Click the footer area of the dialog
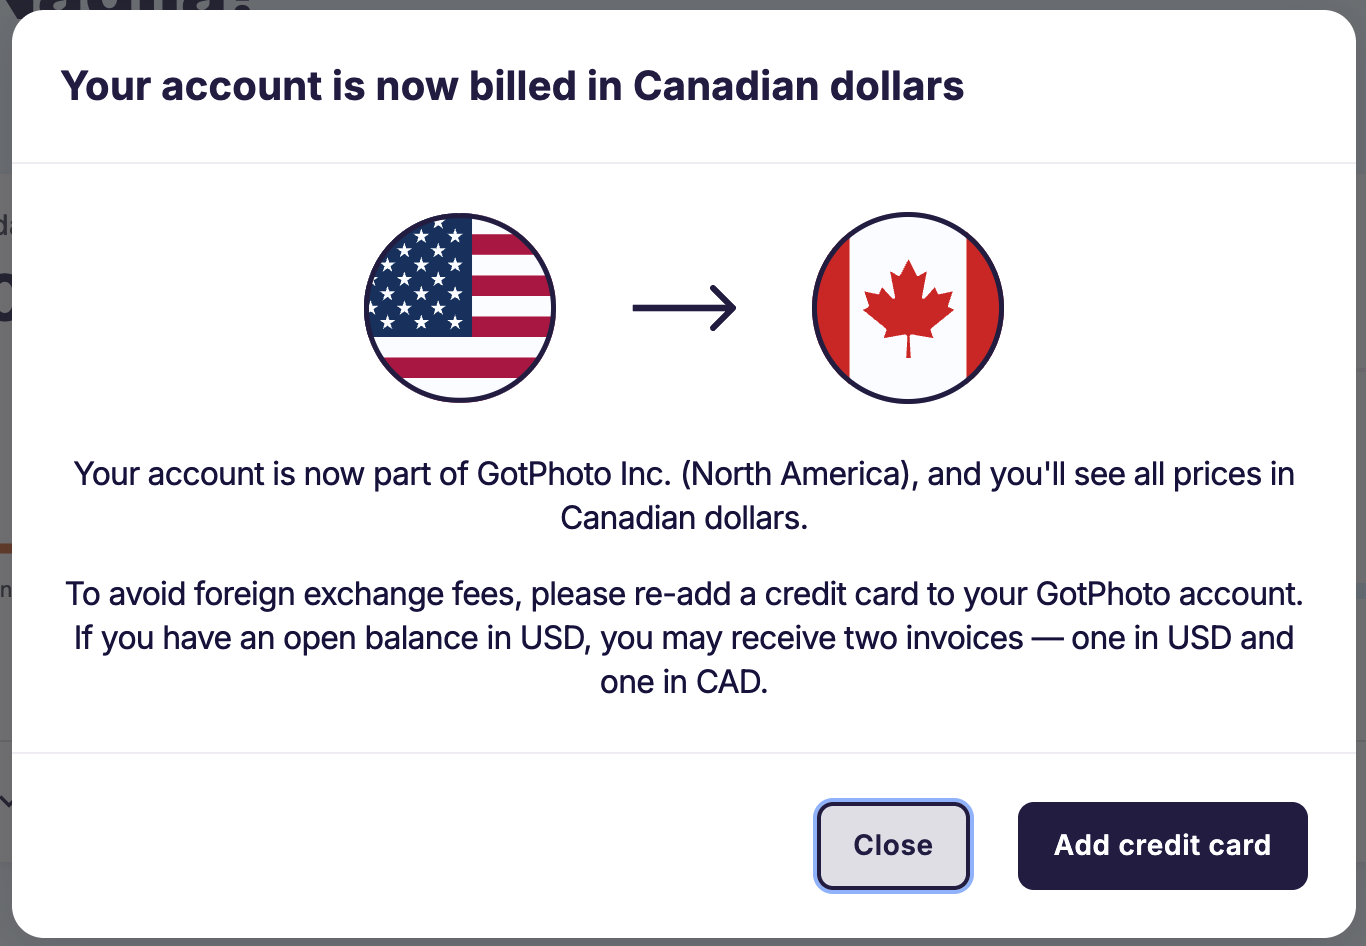The image size is (1366, 946). point(400,845)
